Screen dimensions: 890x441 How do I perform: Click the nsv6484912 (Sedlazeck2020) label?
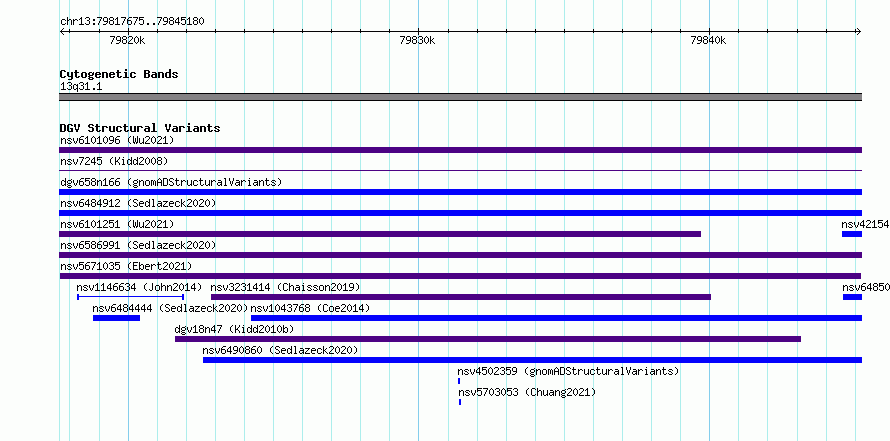(138, 203)
